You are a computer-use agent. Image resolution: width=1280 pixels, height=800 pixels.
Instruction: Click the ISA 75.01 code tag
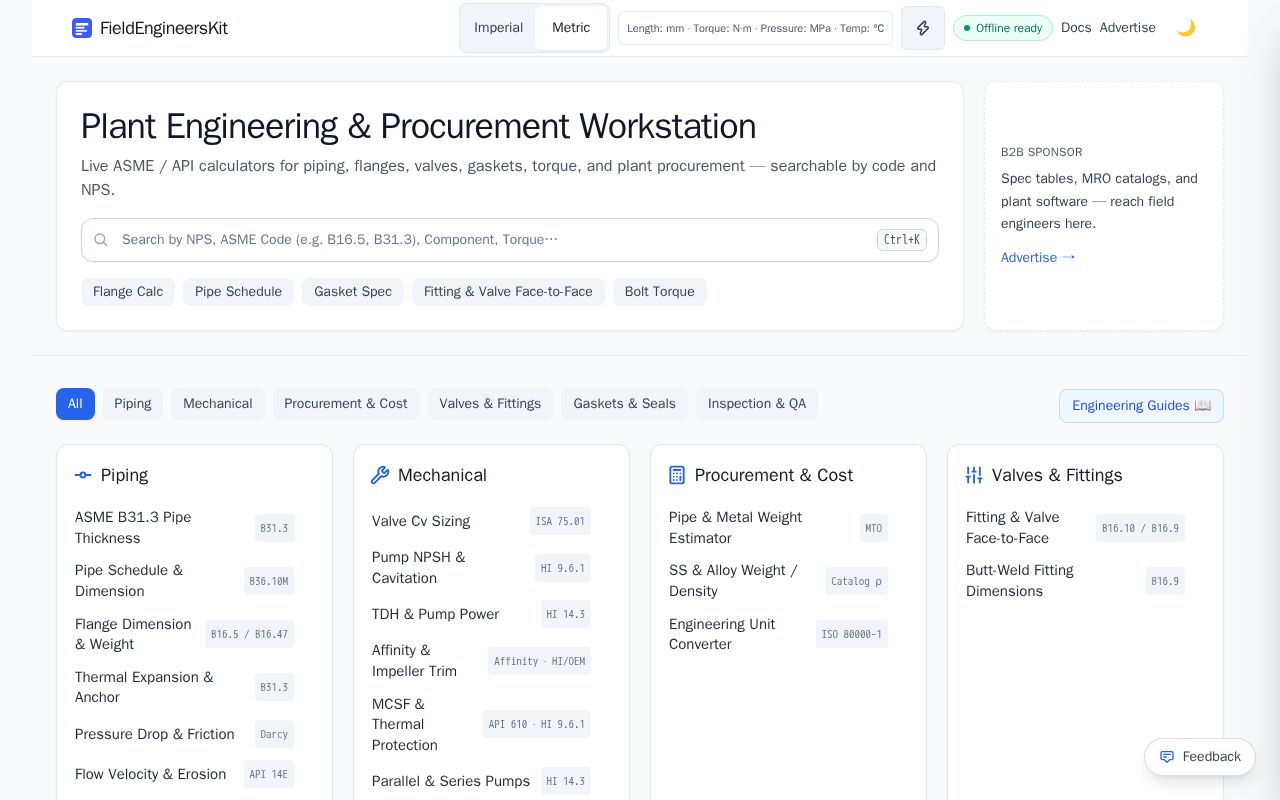tap(560, 521)
